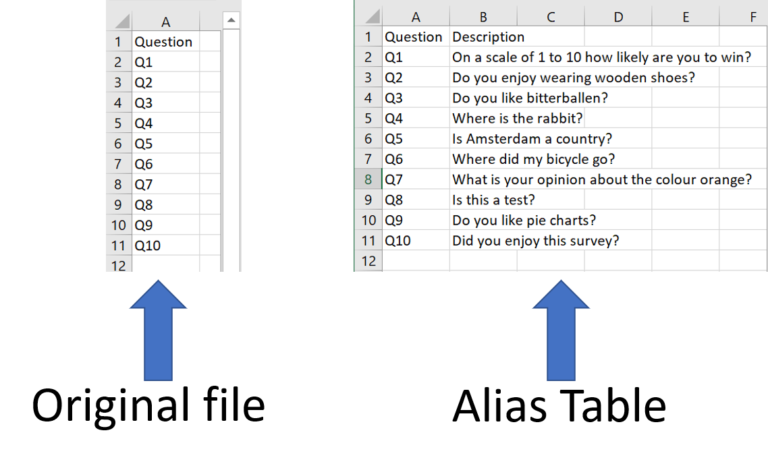This screenshot has height=466, width=768.
Task: Select the Question header cell in the left sheet
Action: click(165, 42)
